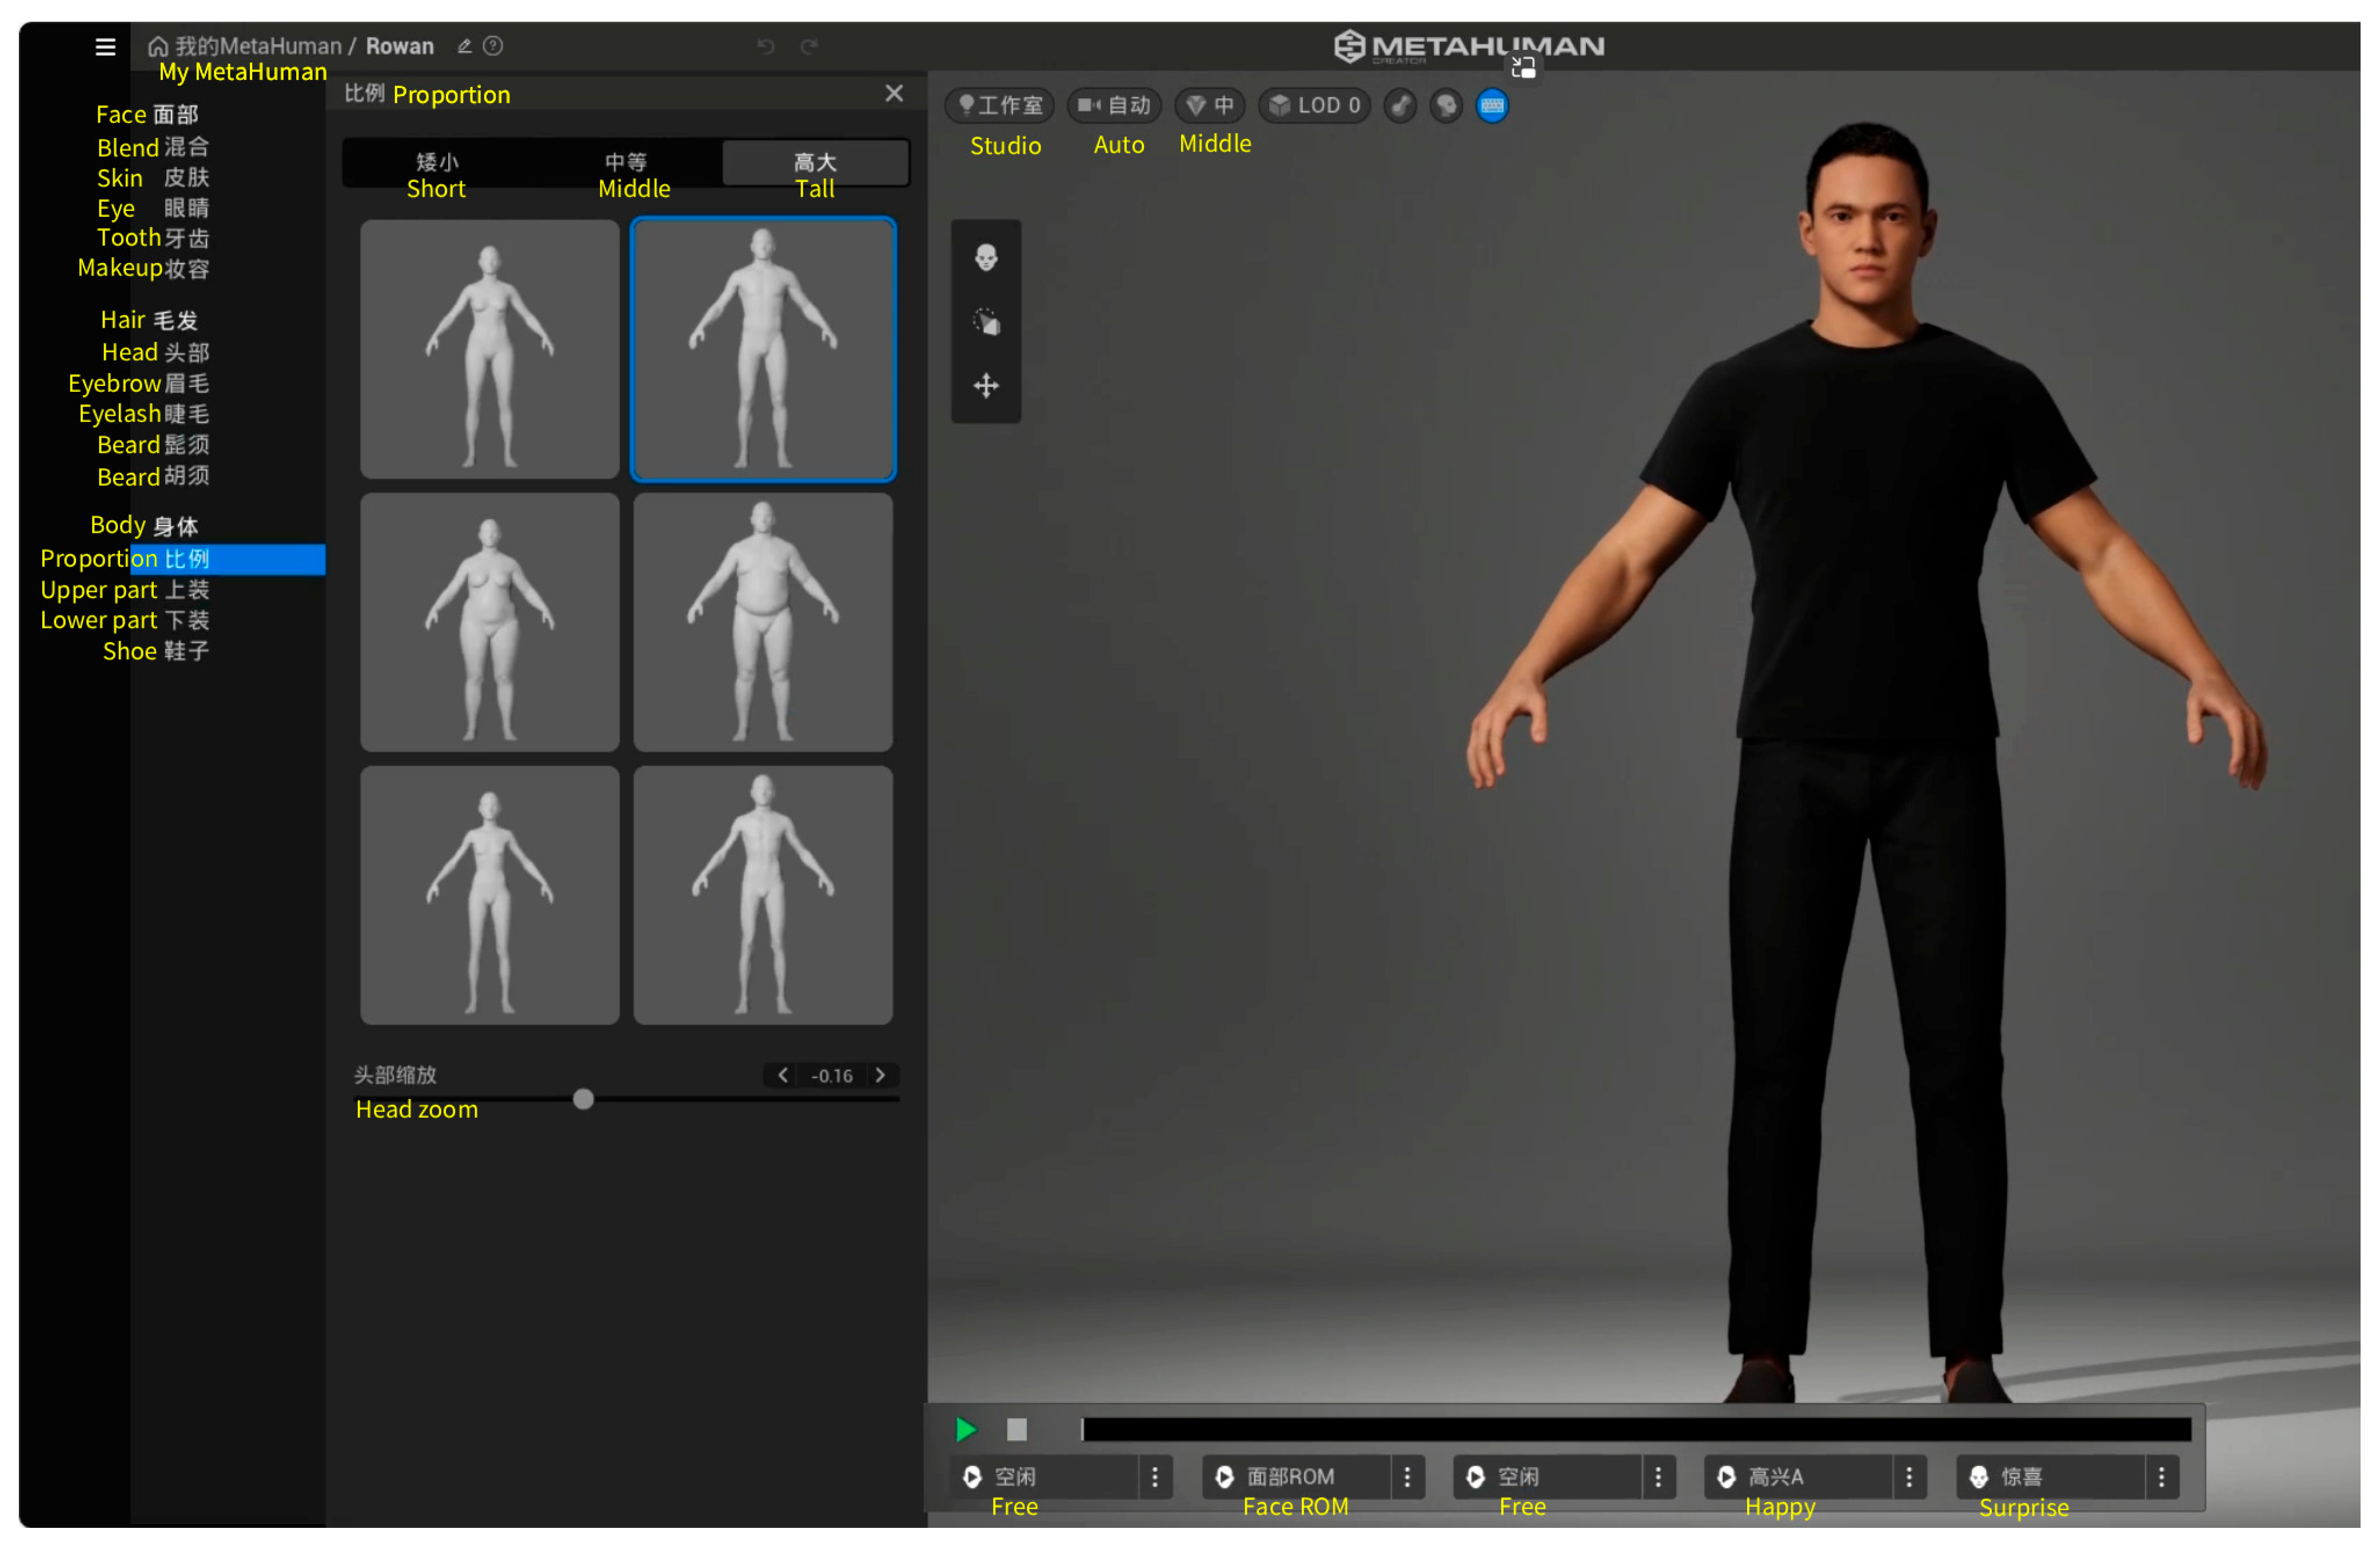
Task: Open the Skin section in sidebar
Action: [186, 178]
